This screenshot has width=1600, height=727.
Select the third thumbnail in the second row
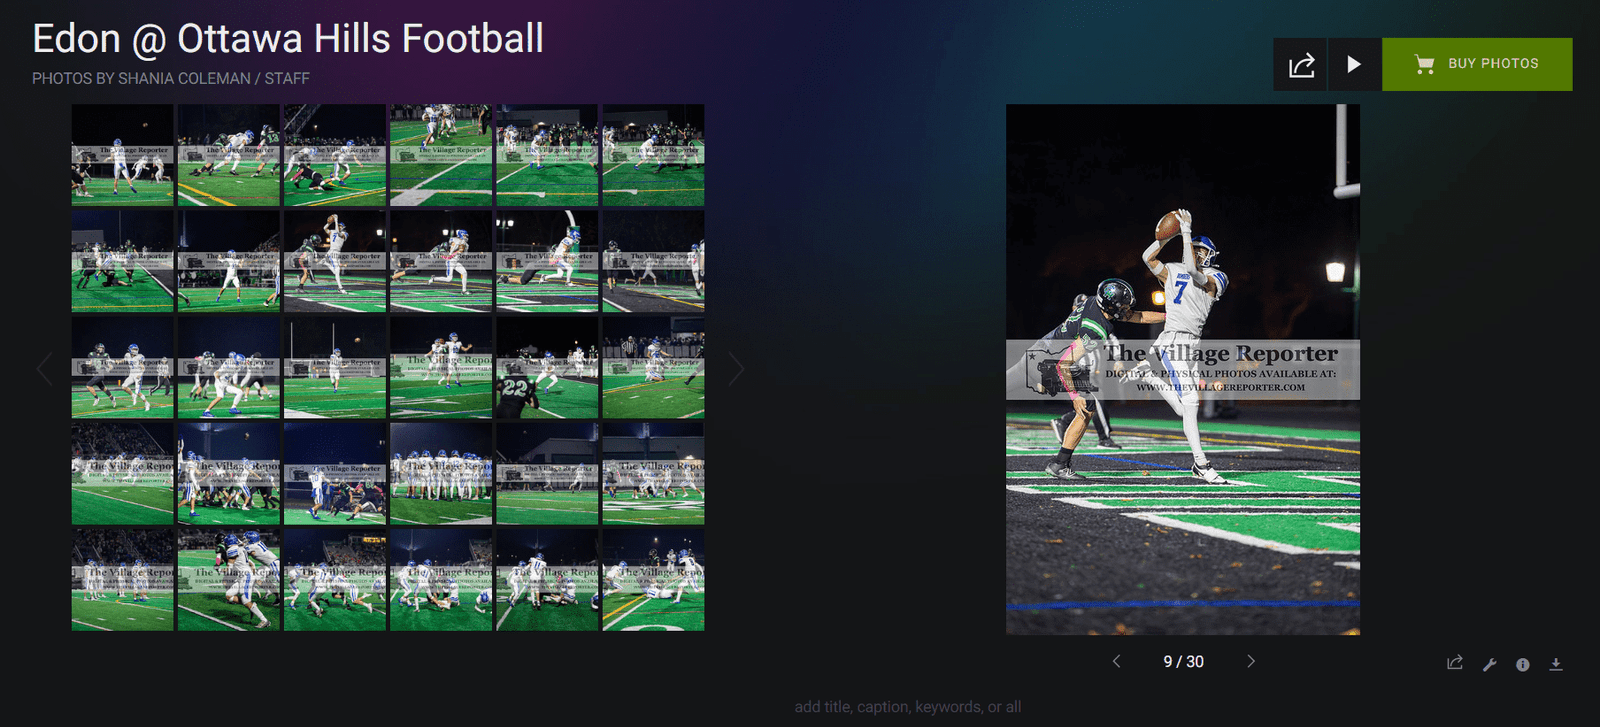[335, 261]
